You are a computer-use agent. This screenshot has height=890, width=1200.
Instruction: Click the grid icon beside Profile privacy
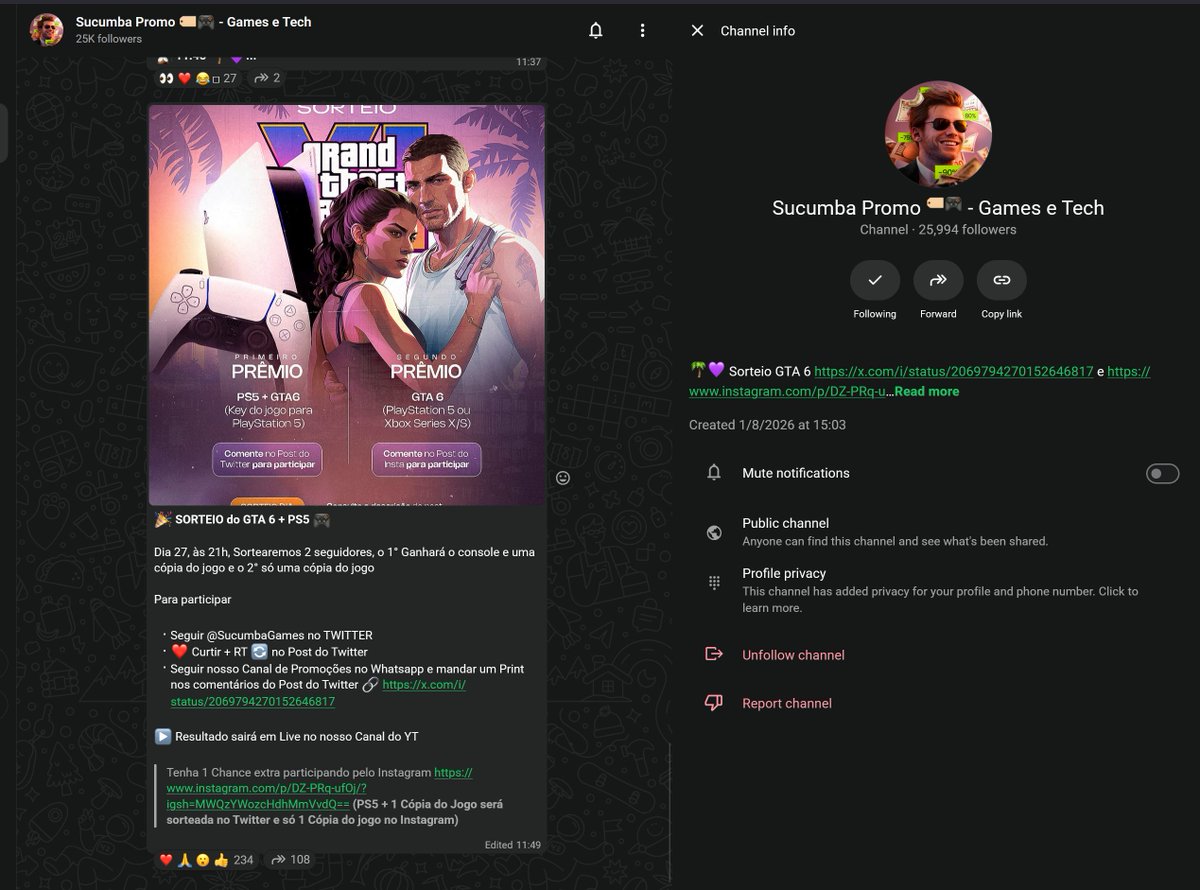tap(714, 582)
